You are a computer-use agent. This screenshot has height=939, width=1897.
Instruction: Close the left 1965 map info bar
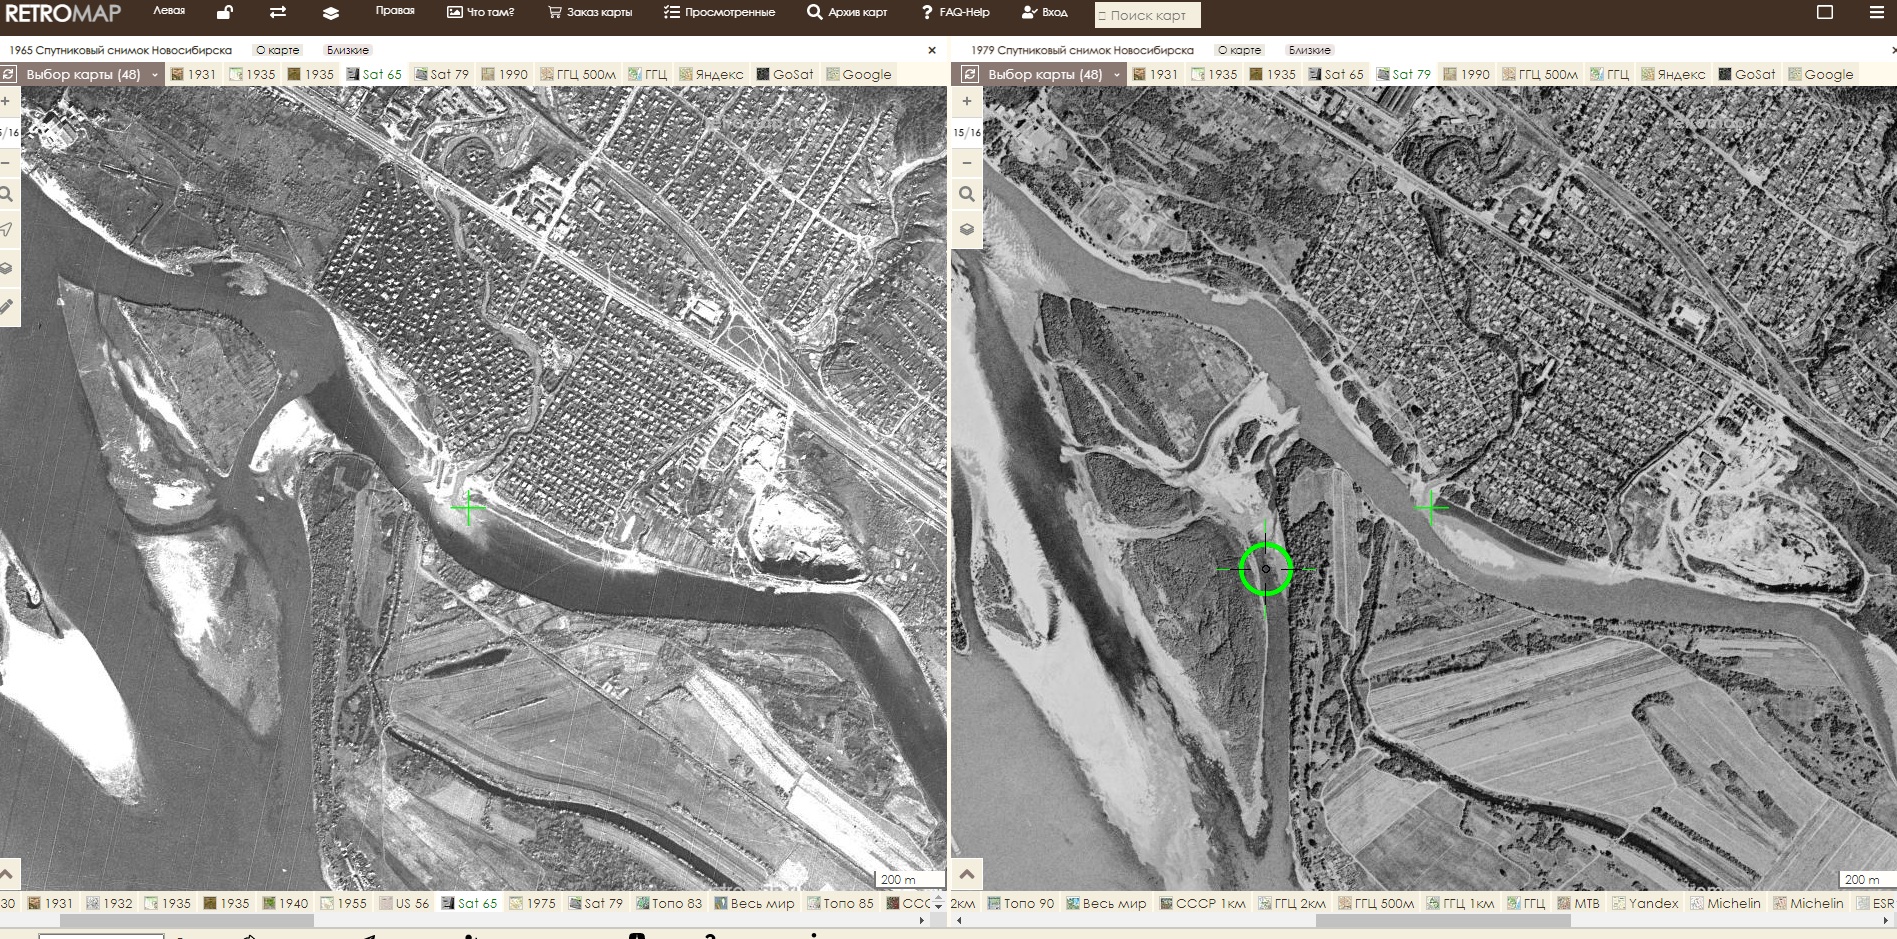[x=932, y=50]
